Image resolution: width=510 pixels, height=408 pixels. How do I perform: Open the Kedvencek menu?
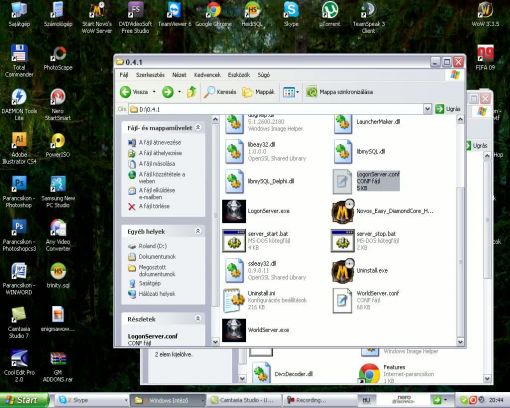pyautogui.click(x=207, y=75)
